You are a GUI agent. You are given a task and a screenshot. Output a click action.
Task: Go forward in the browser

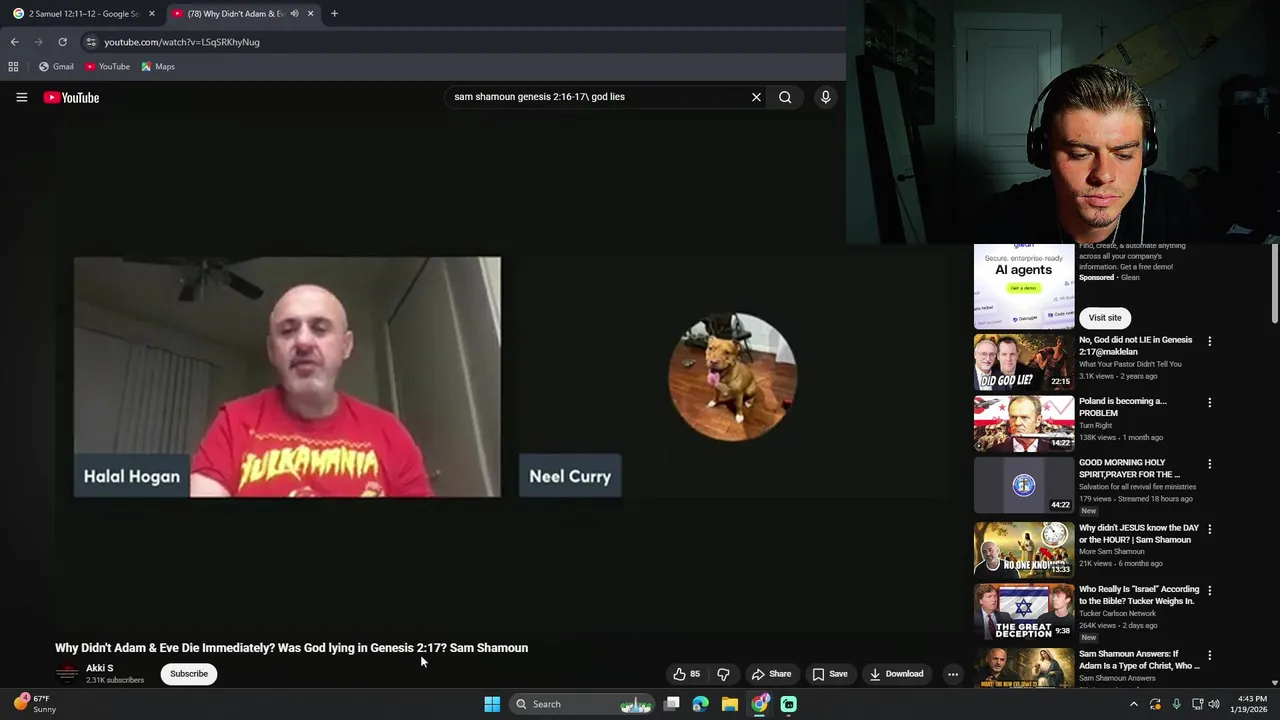38,42
